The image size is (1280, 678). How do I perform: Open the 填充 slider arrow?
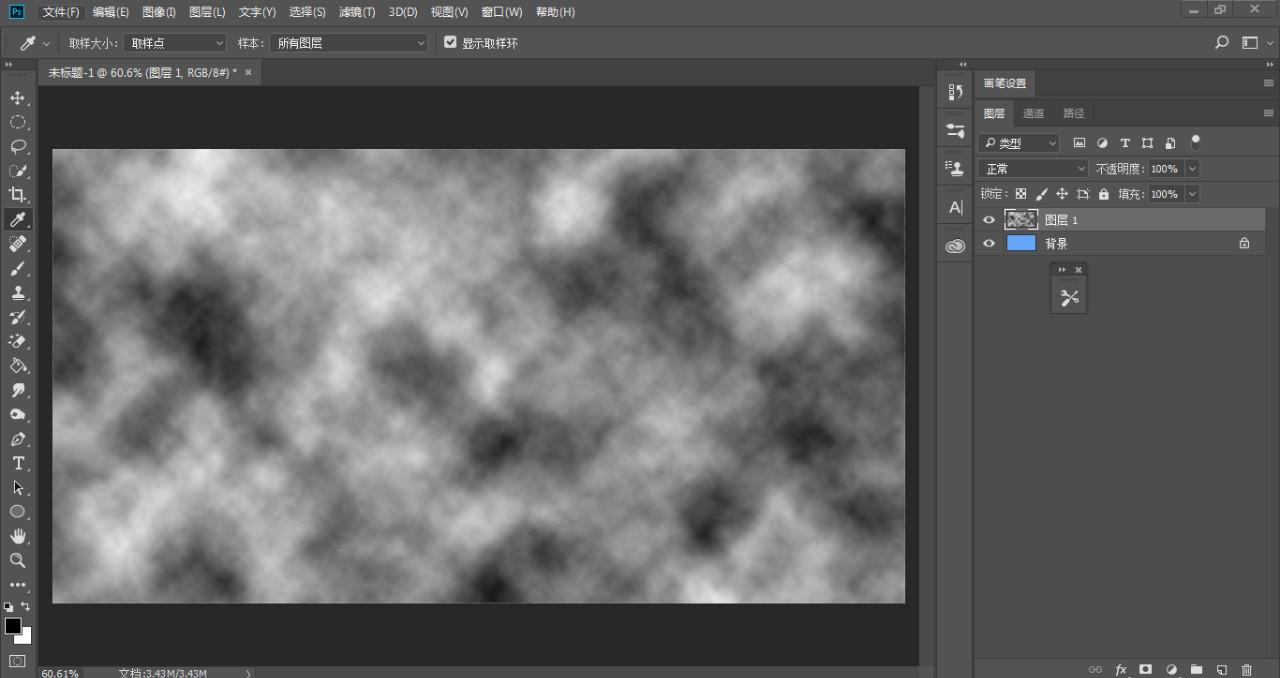pos(1191,194)
